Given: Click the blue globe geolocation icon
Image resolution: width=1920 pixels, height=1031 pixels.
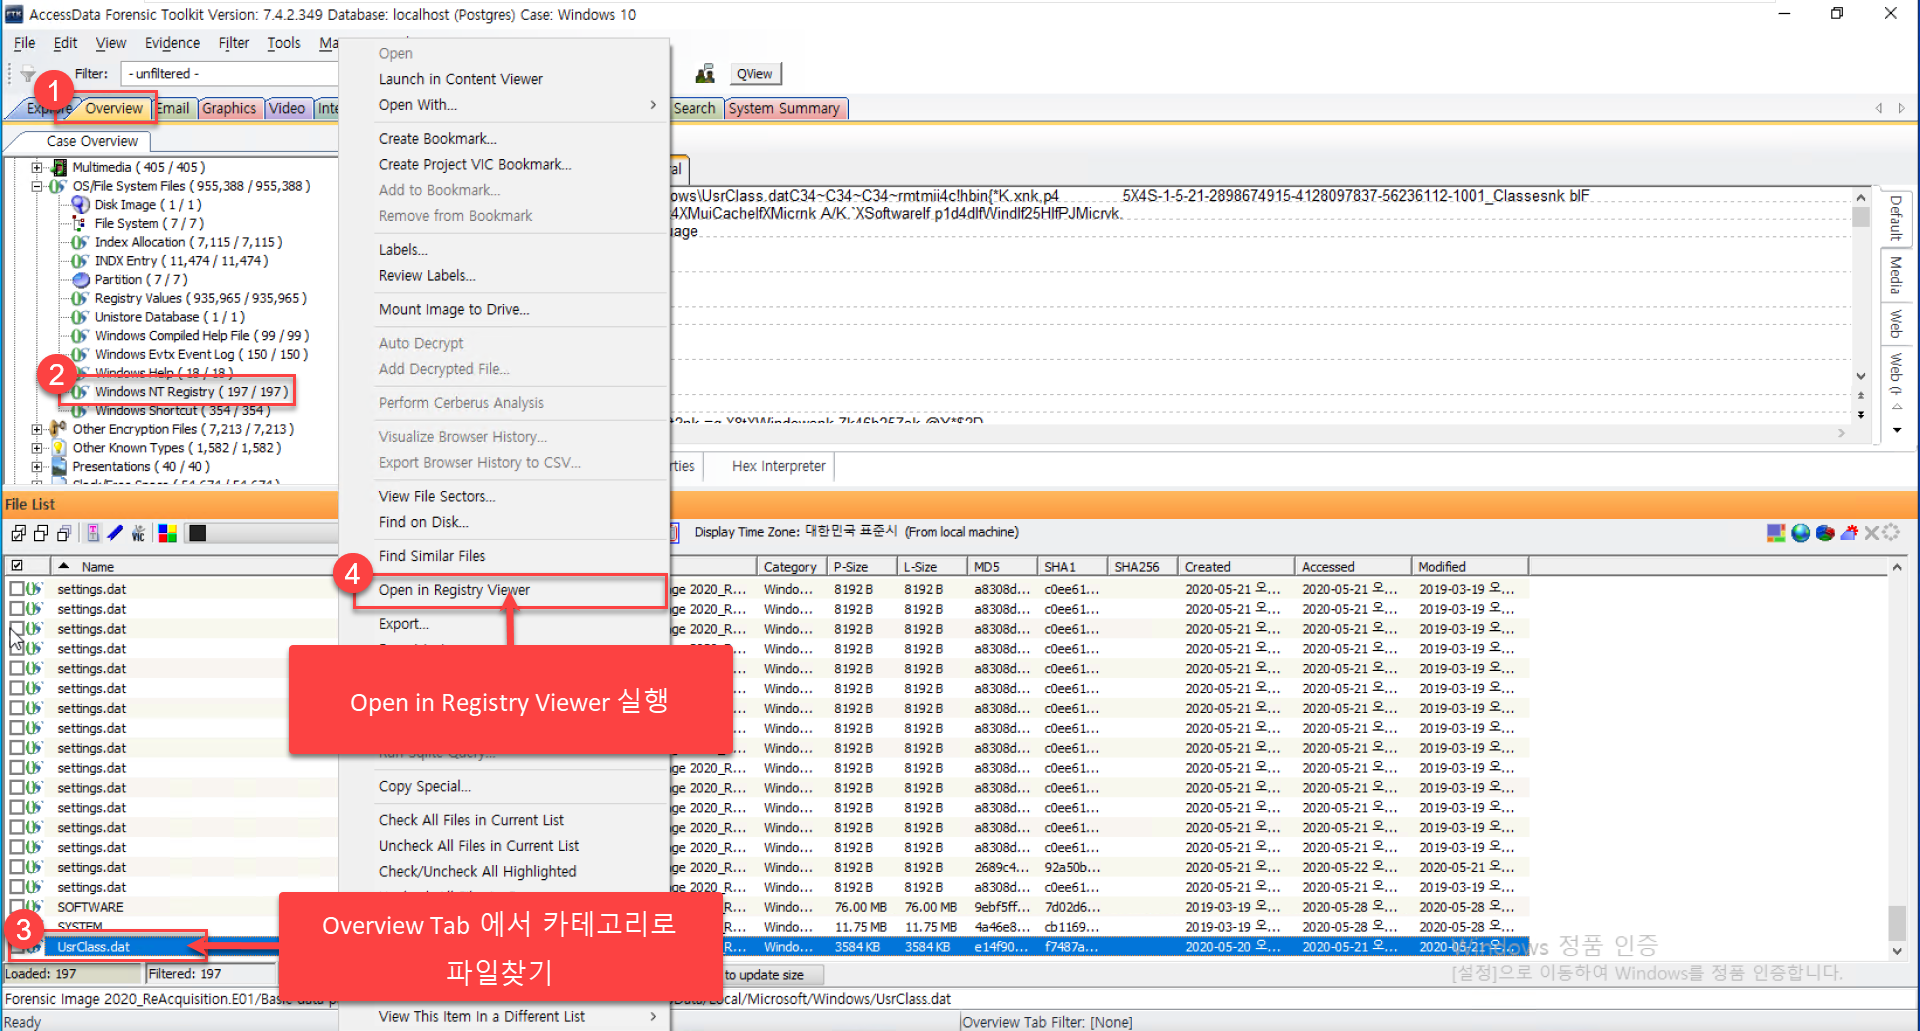Looking at the screenshot, I should [x=1800, y=533].
